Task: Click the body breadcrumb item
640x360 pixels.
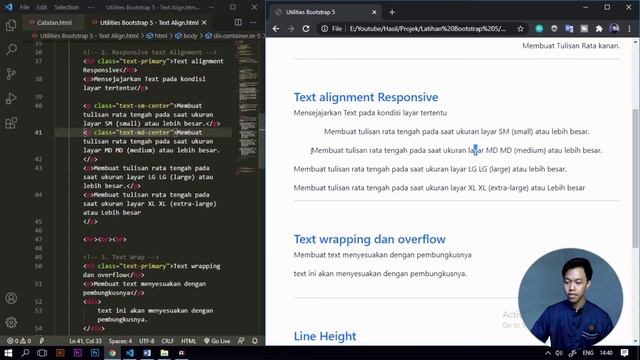Action: [187, 36]
